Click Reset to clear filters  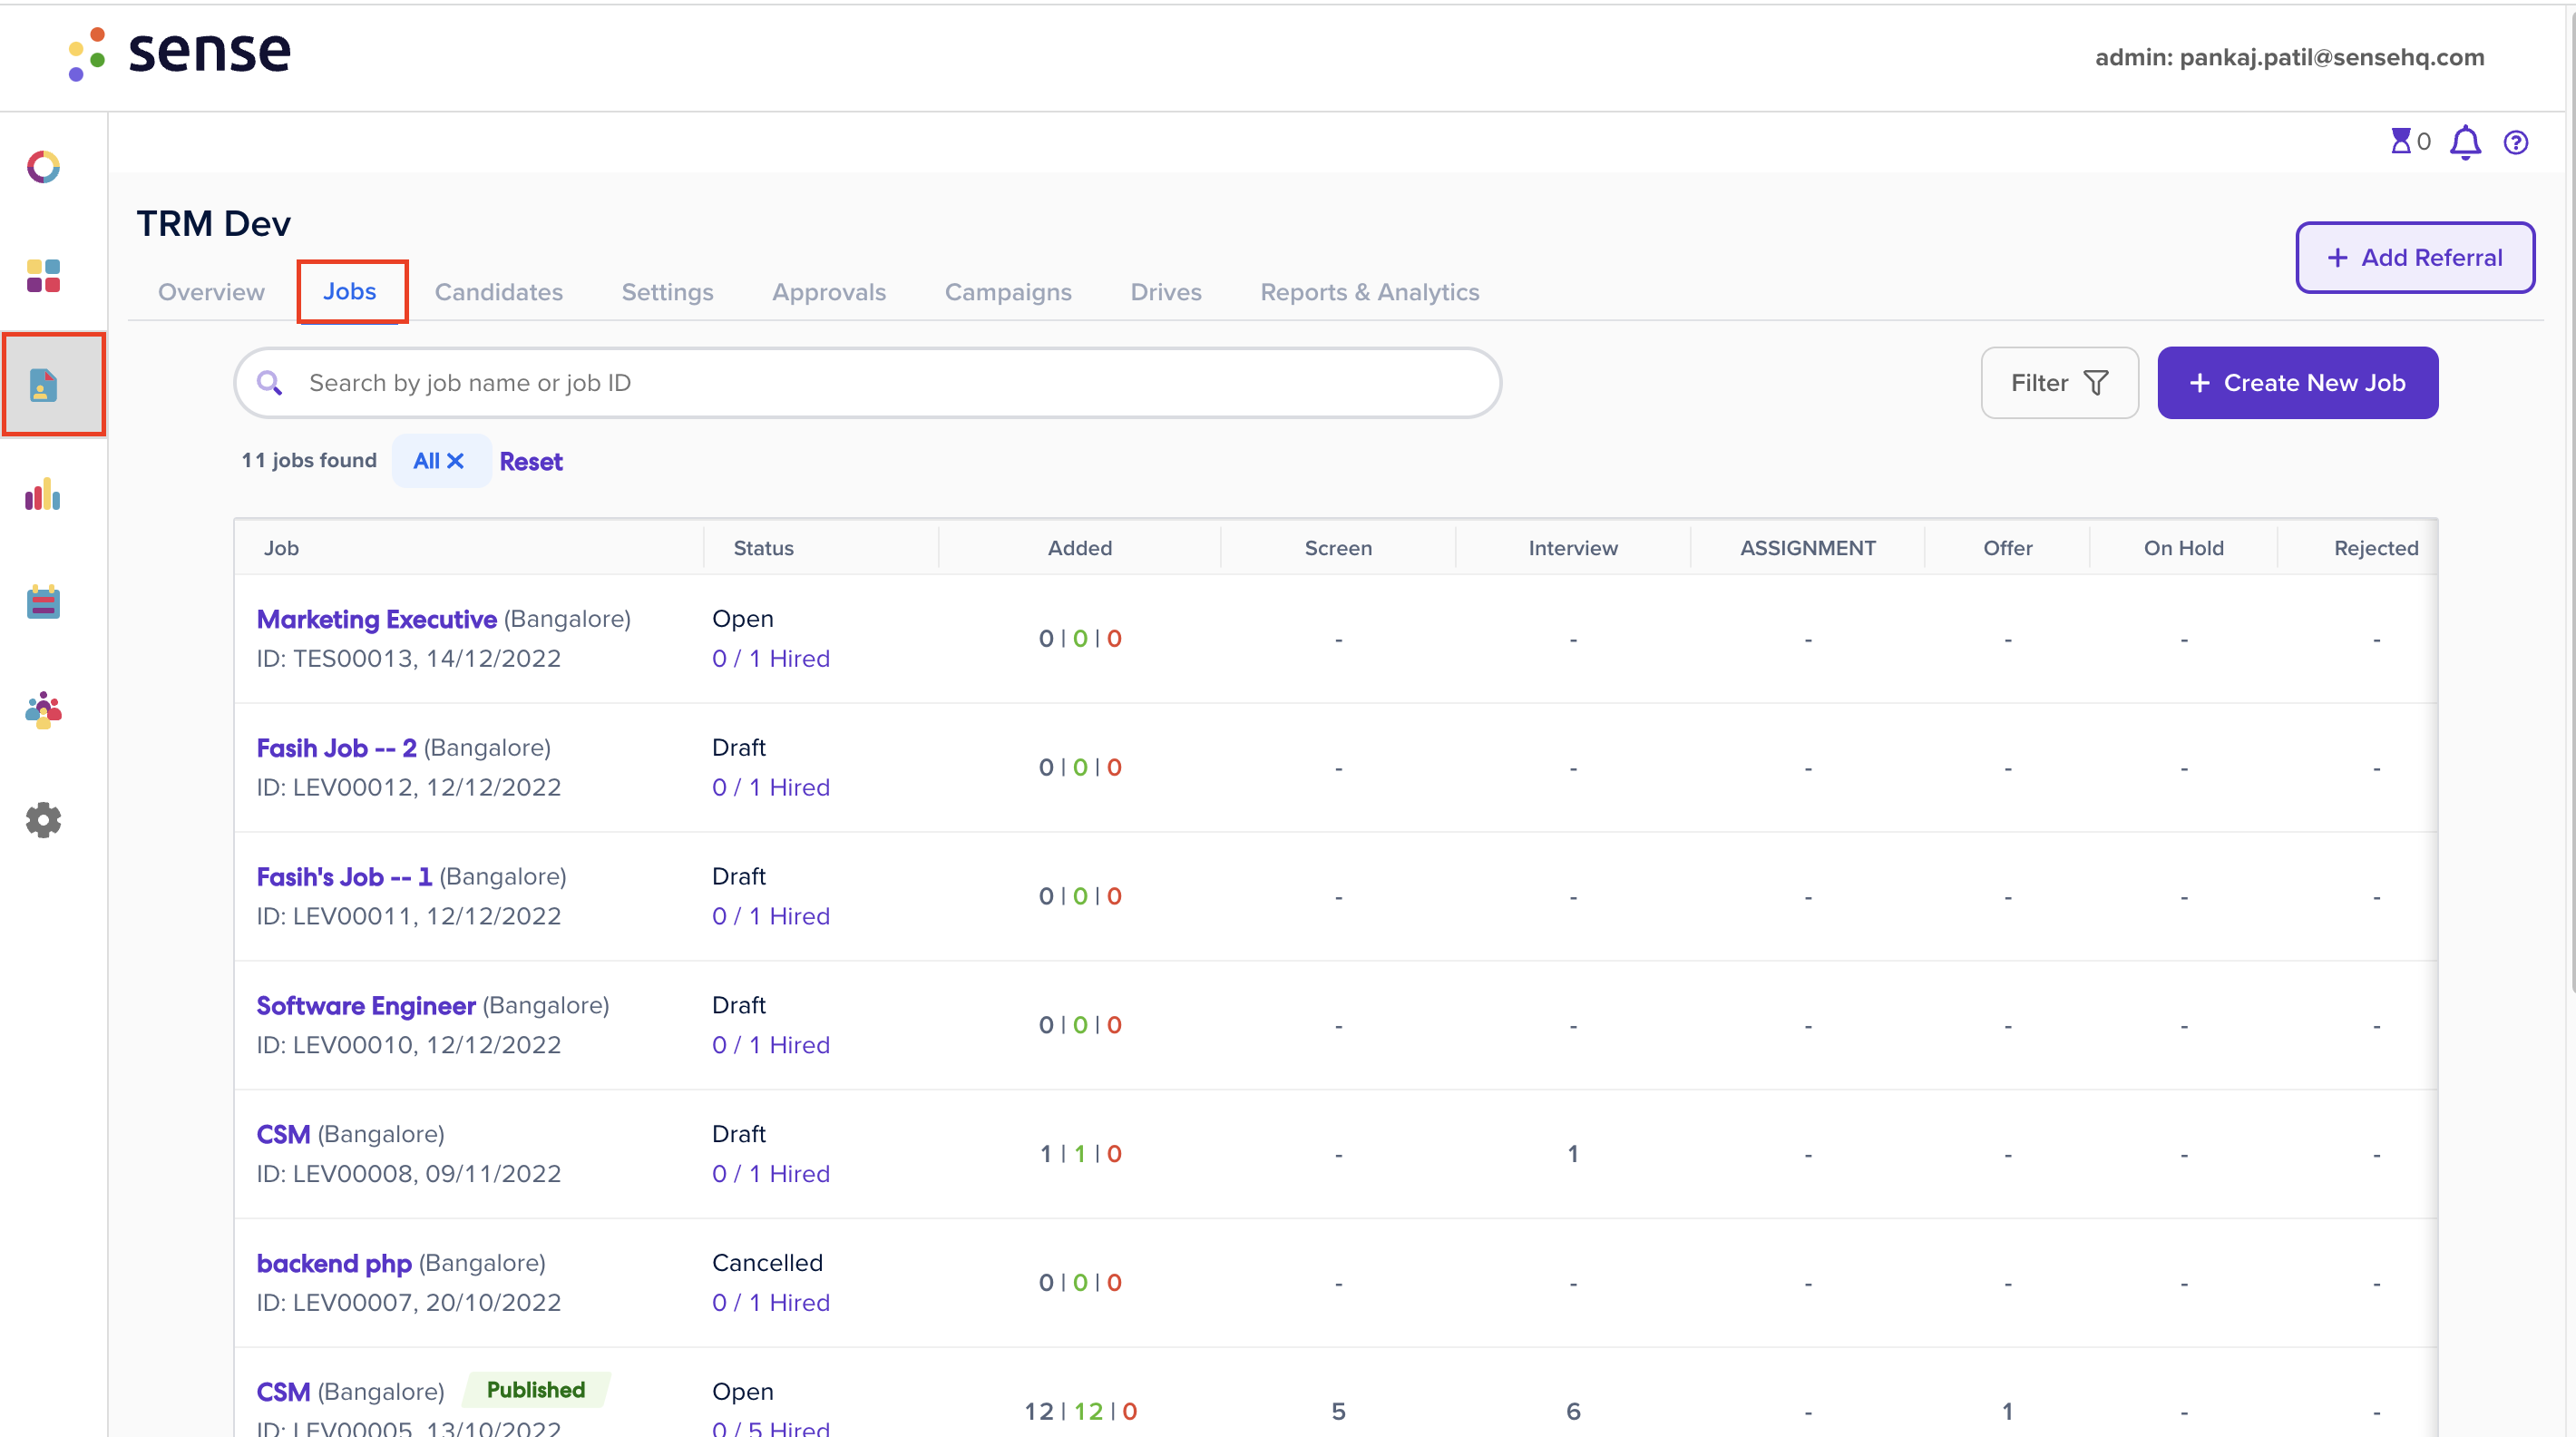[x=531, y=462]
